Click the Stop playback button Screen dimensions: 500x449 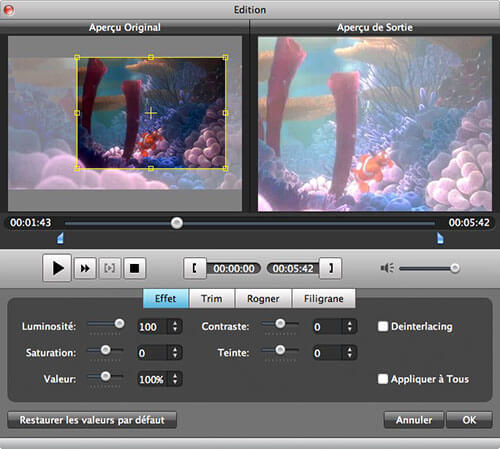tap(135, 268)
